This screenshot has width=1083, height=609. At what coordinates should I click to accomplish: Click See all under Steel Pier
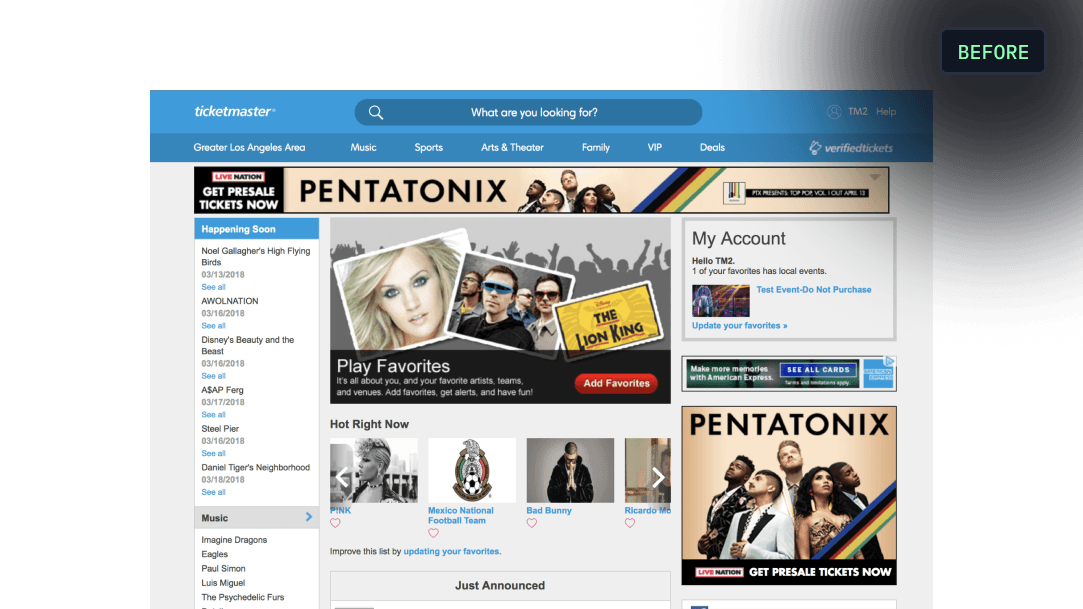click(x=213, y=454)
